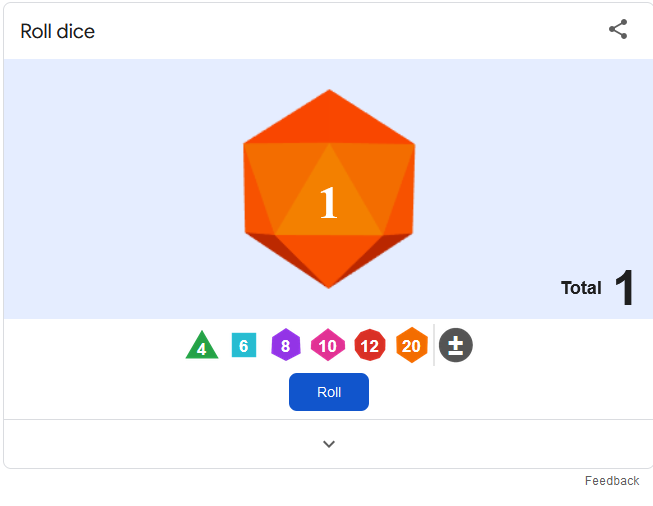Click the large orange 20-sided die
The height and width of the screenshot is (506, 653).
click(329, 189)
